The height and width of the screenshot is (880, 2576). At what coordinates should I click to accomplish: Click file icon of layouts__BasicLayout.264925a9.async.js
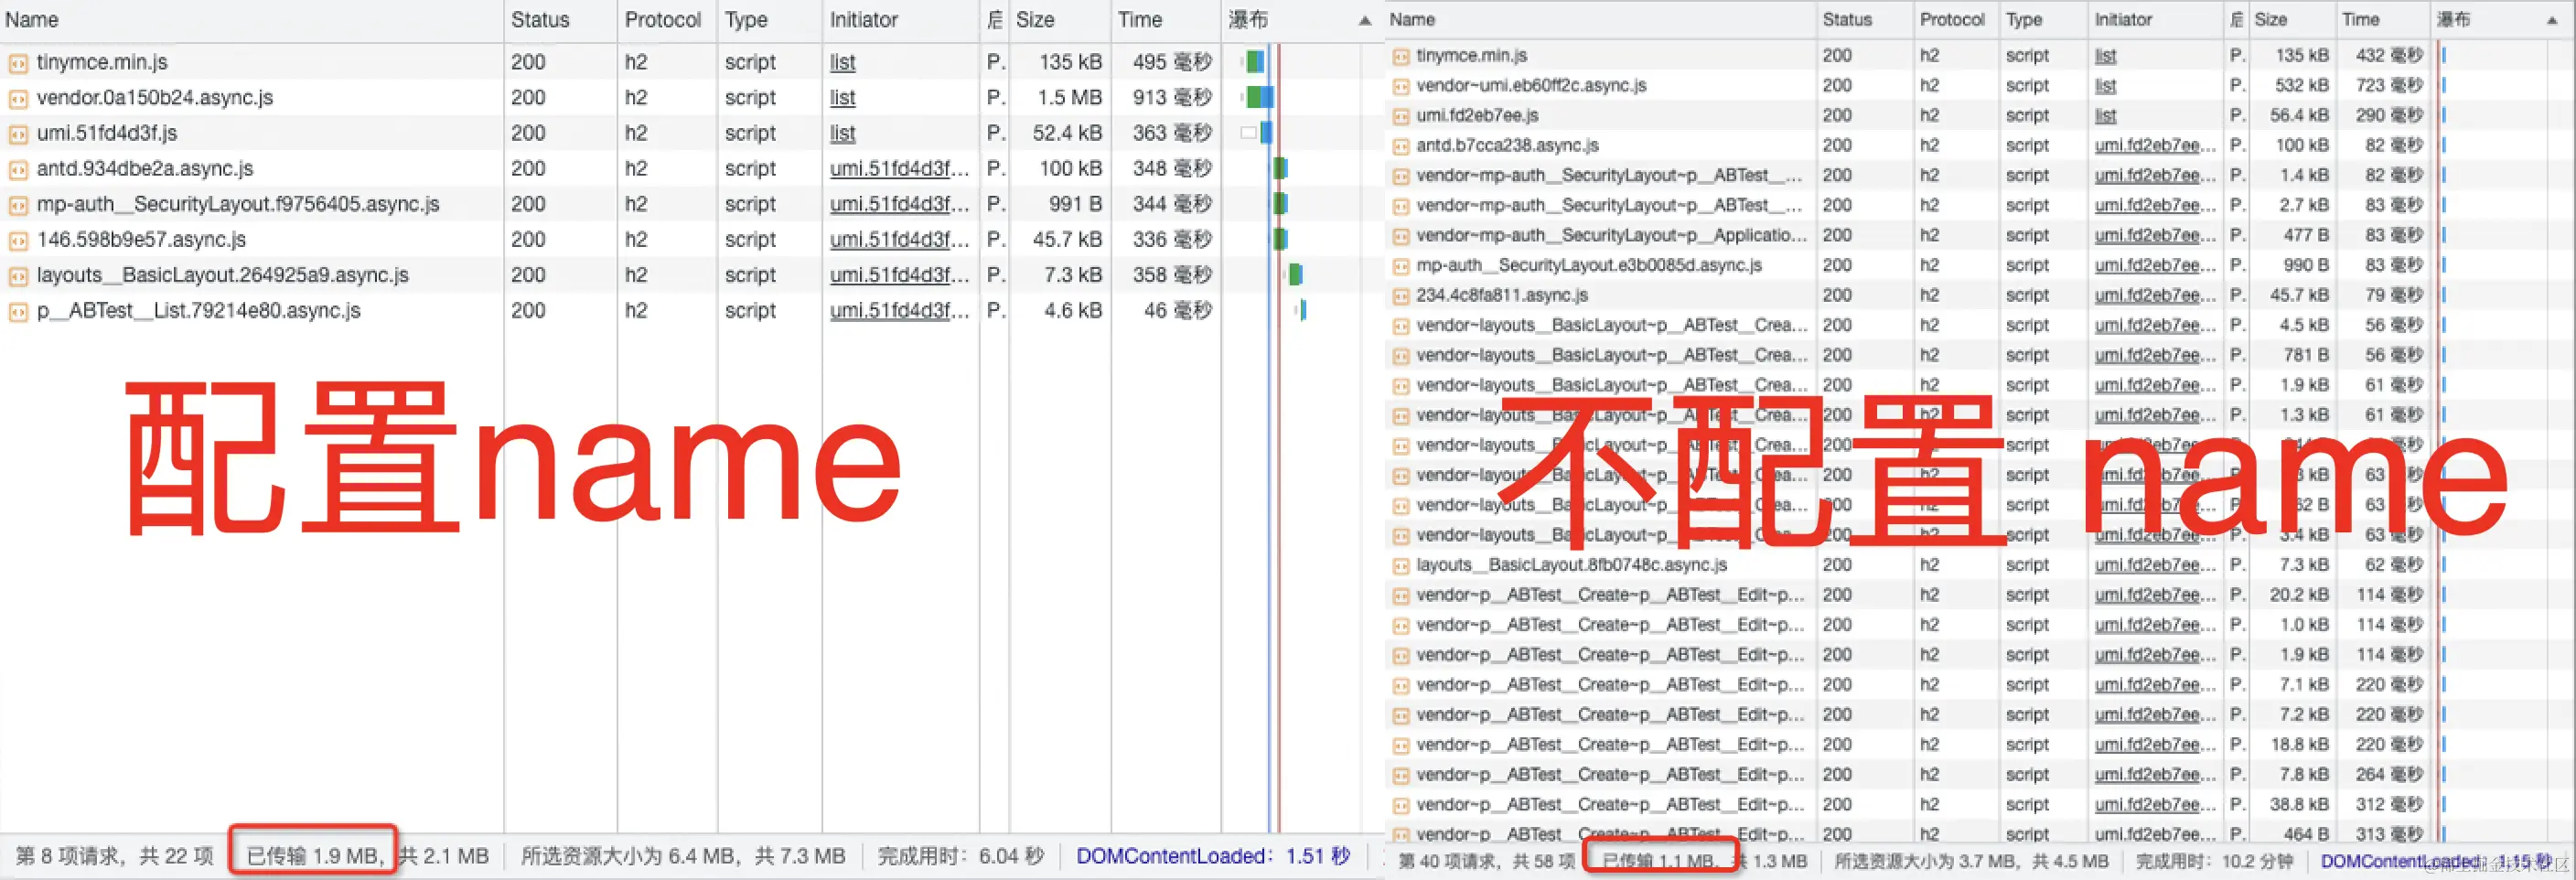tap(18, 276)
